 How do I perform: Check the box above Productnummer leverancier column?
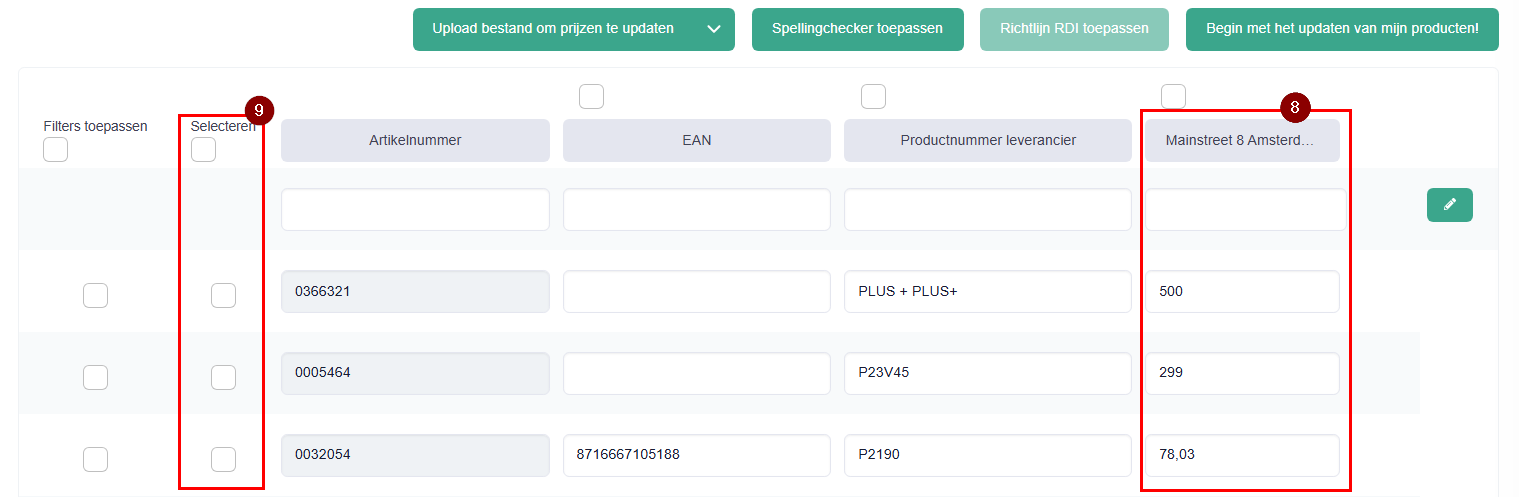pyautogui.click(x=873, y=97)
